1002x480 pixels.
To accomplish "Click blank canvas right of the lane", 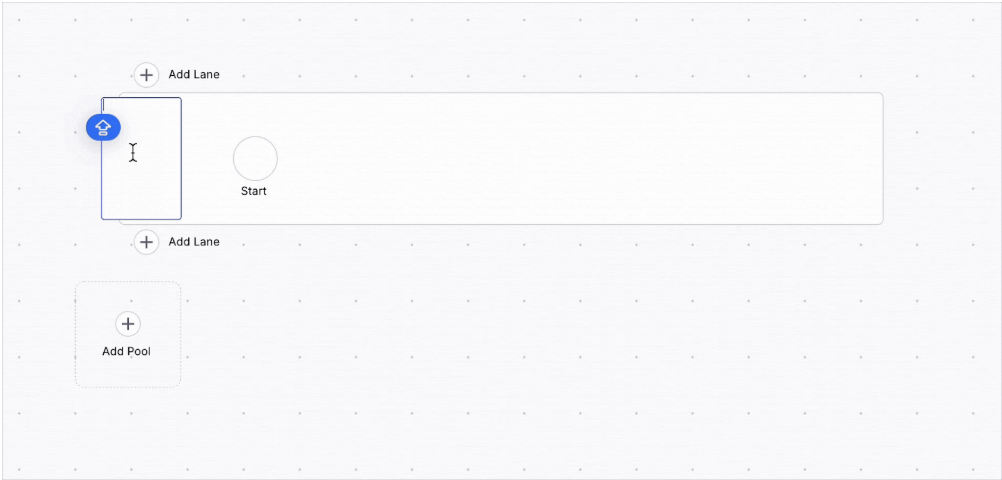I will (x=939, y=159).
